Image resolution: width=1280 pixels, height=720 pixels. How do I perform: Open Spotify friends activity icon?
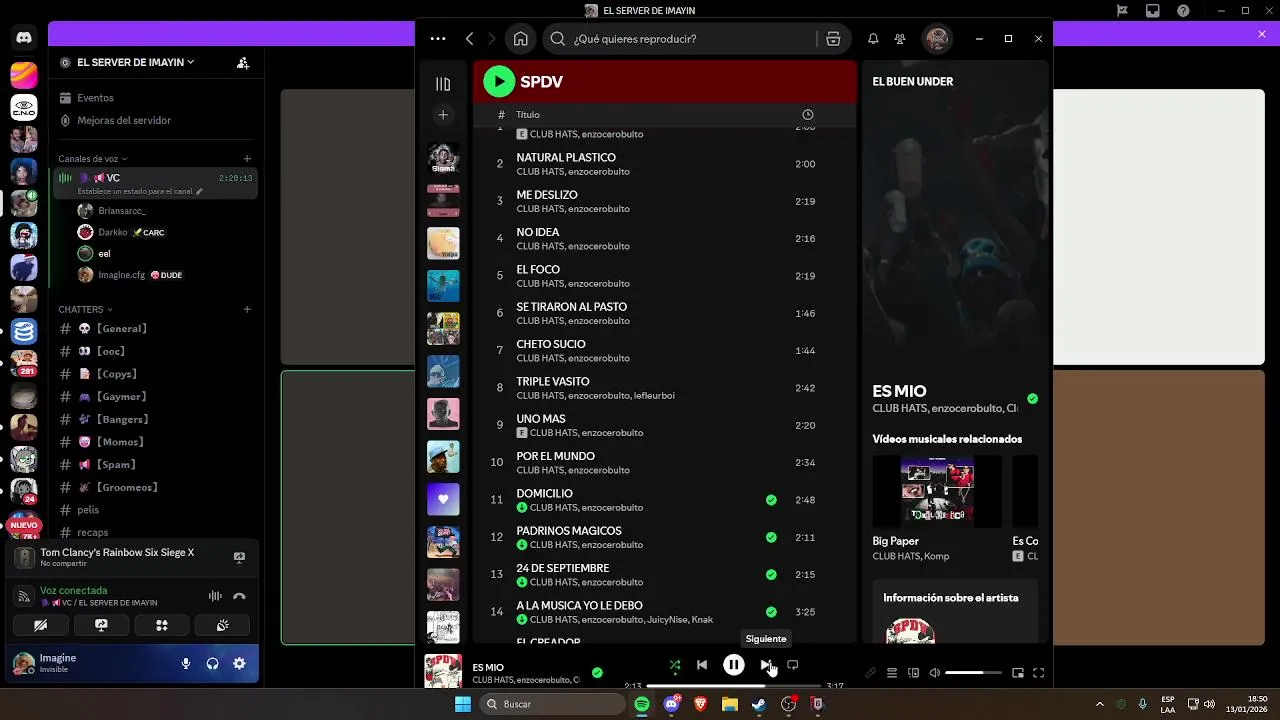click(900, 39)
